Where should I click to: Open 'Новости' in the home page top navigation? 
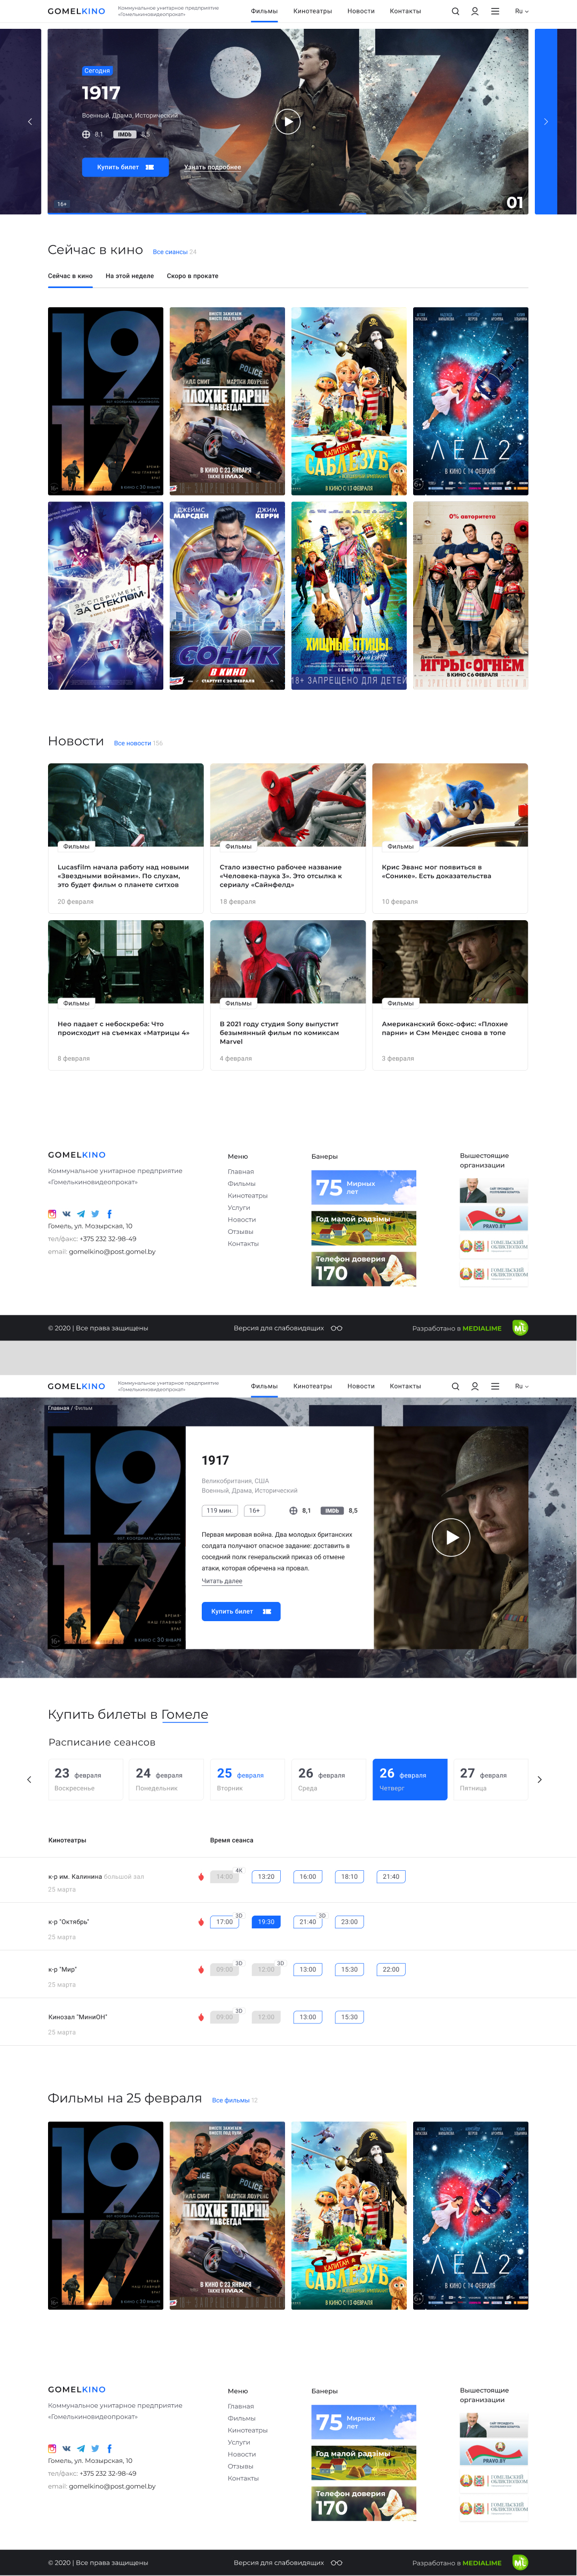(x=361, y=12)
